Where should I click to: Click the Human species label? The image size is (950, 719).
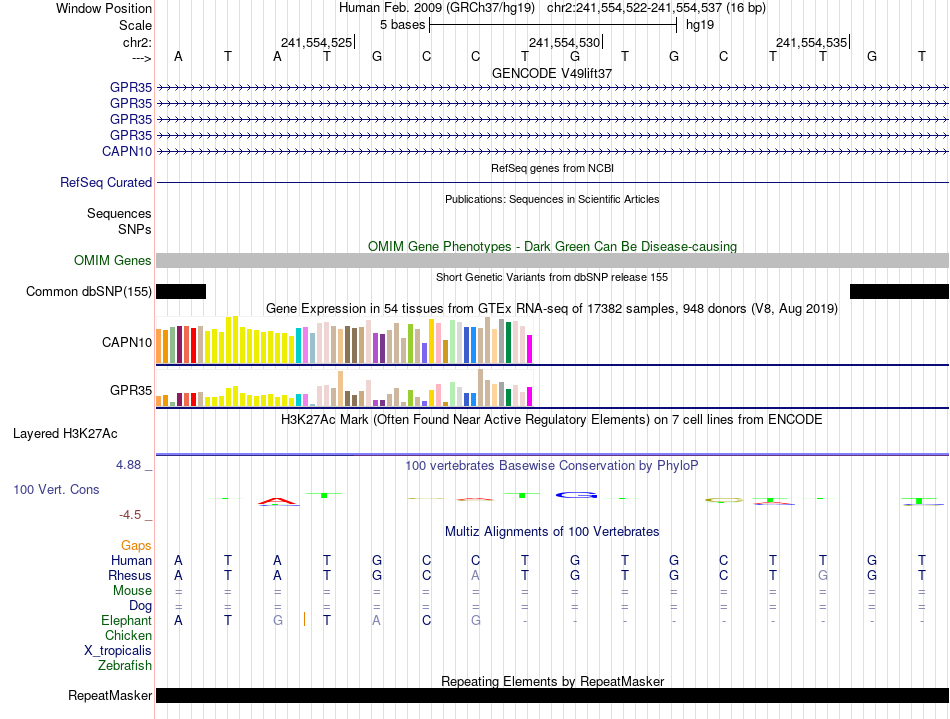pos(131,560)
